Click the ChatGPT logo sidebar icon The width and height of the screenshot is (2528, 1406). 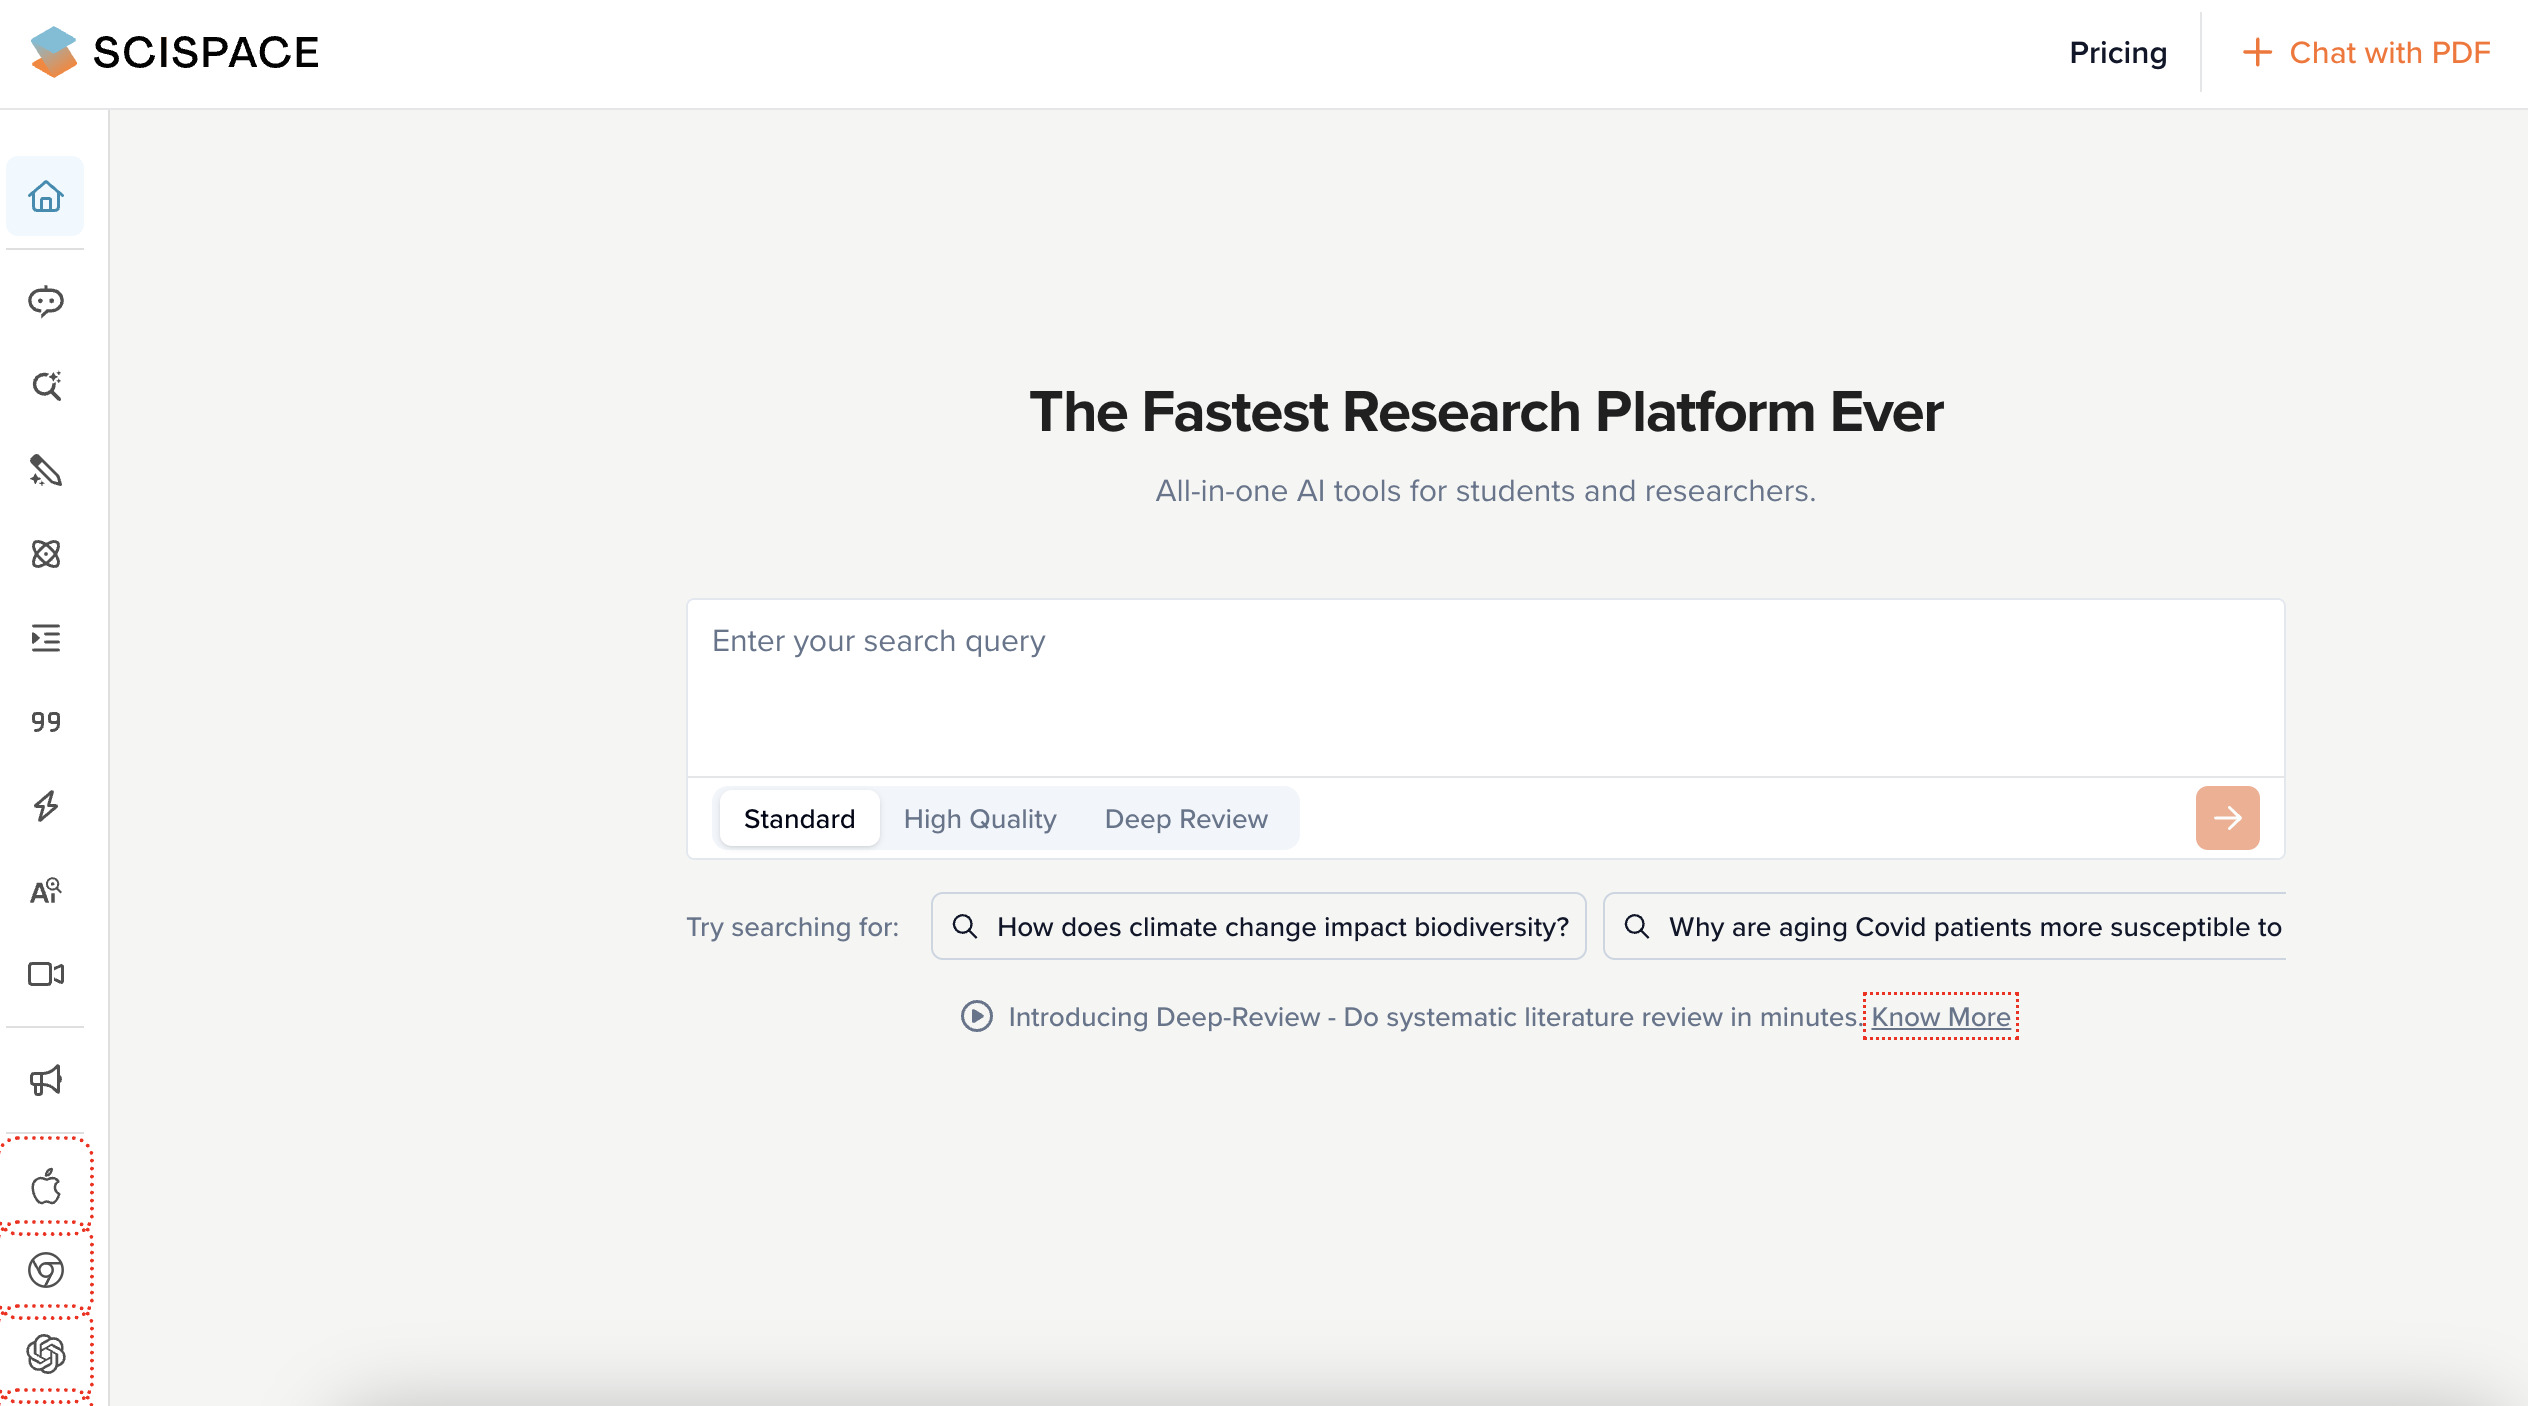(46, 1354)
